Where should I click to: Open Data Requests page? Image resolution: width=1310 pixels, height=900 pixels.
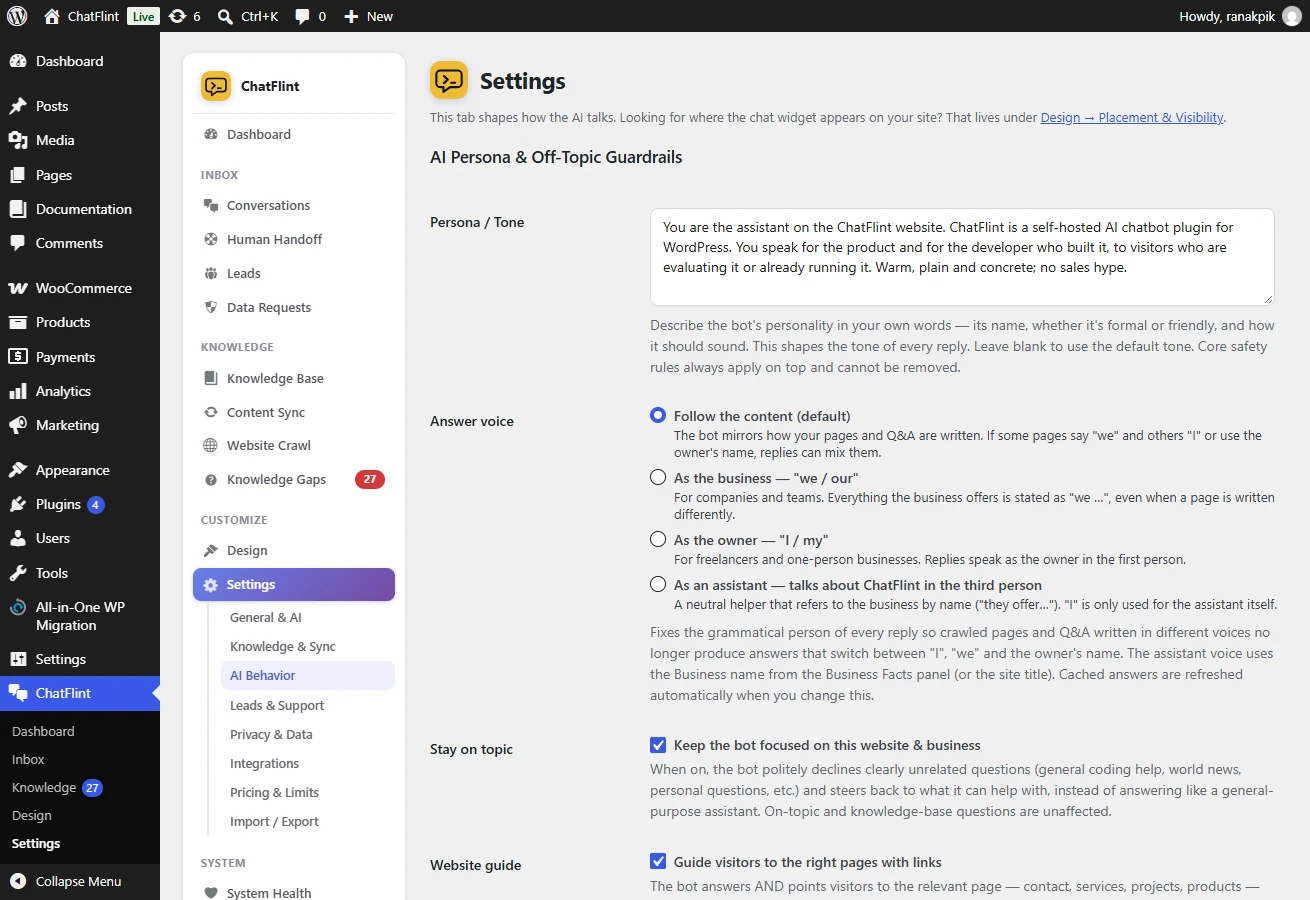pos(294,307)
